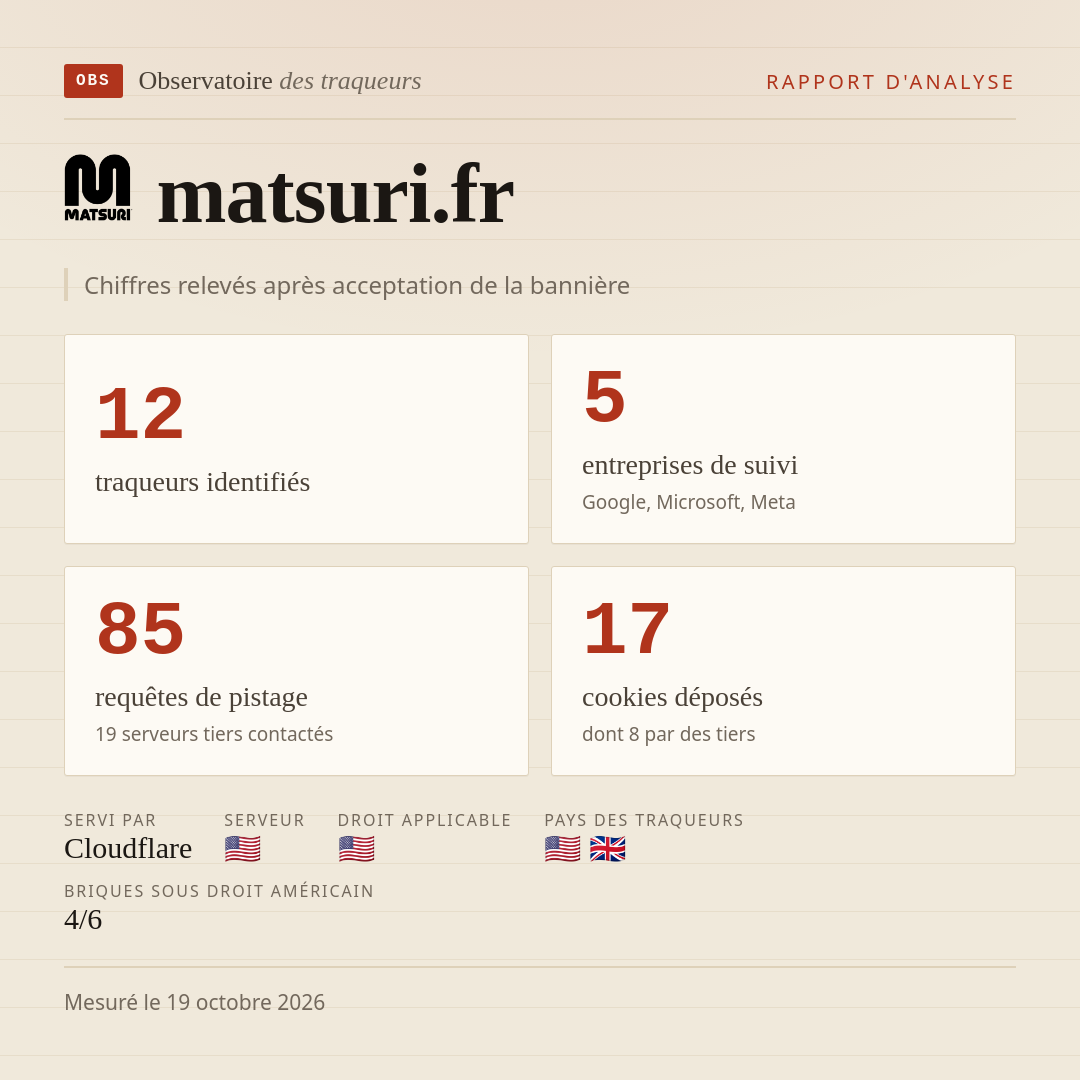Click the UK flag under Pays des traqueurs

[x=608, y=849]
